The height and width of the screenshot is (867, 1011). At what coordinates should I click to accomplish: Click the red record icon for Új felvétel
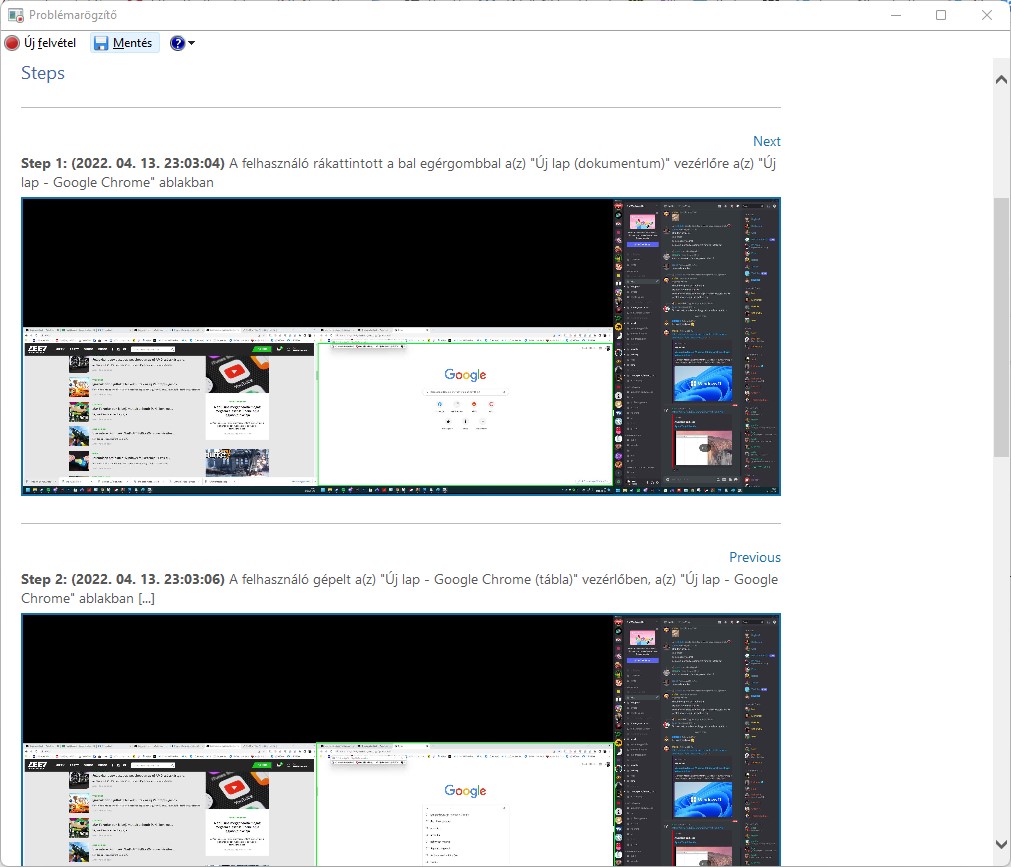point(12,43)
